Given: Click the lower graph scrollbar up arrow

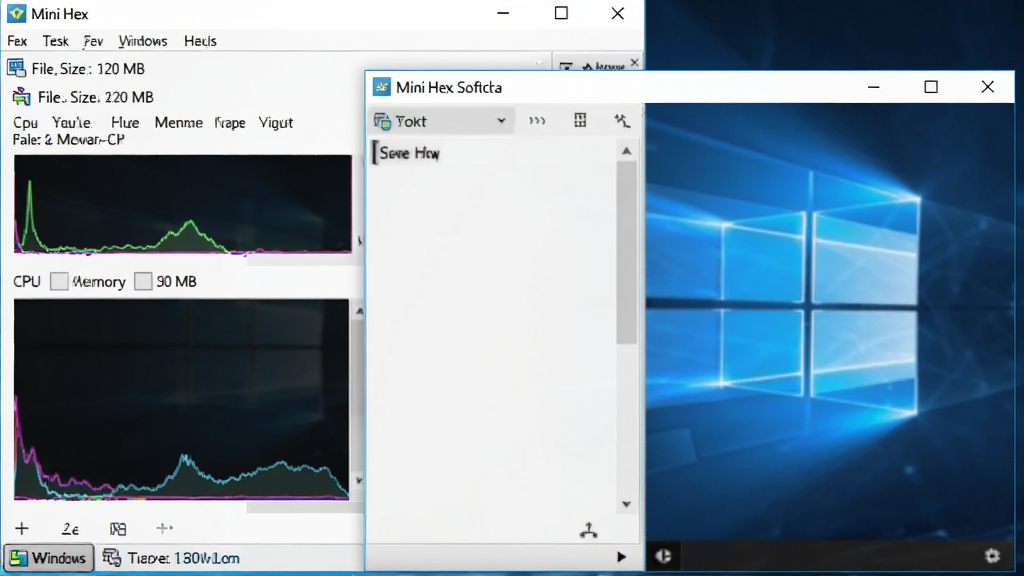Looking at the screenshot, I should 359,312.
